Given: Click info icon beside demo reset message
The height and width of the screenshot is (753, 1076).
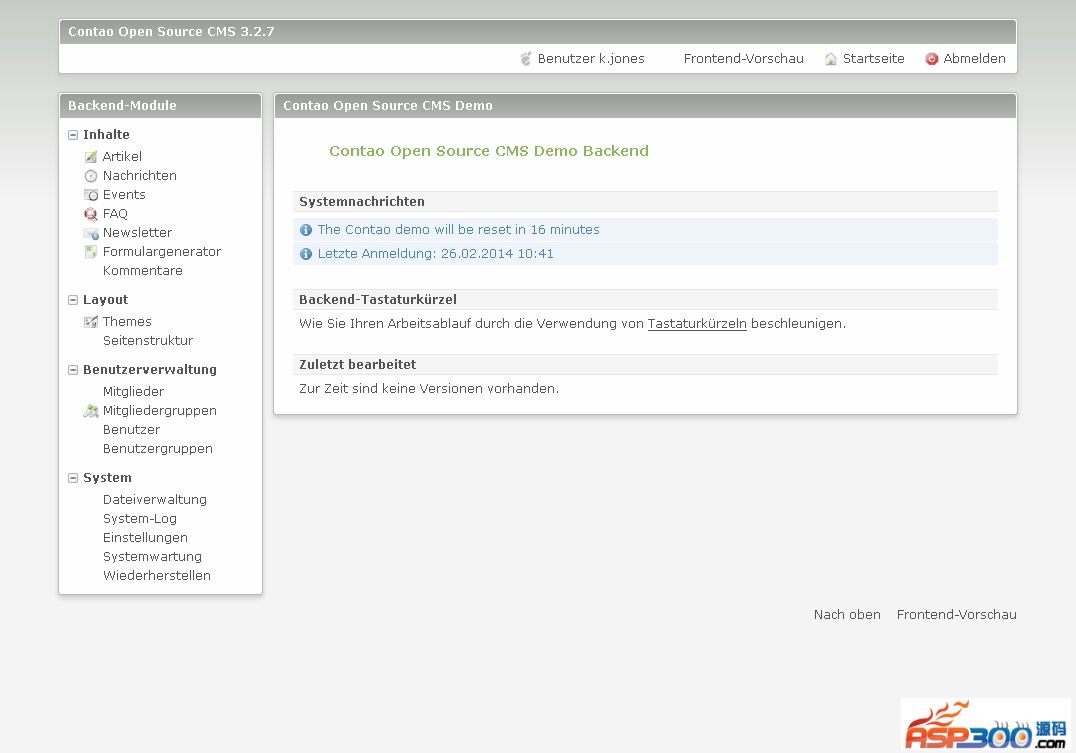Looking at the screenshot, I should click(306, 230).
